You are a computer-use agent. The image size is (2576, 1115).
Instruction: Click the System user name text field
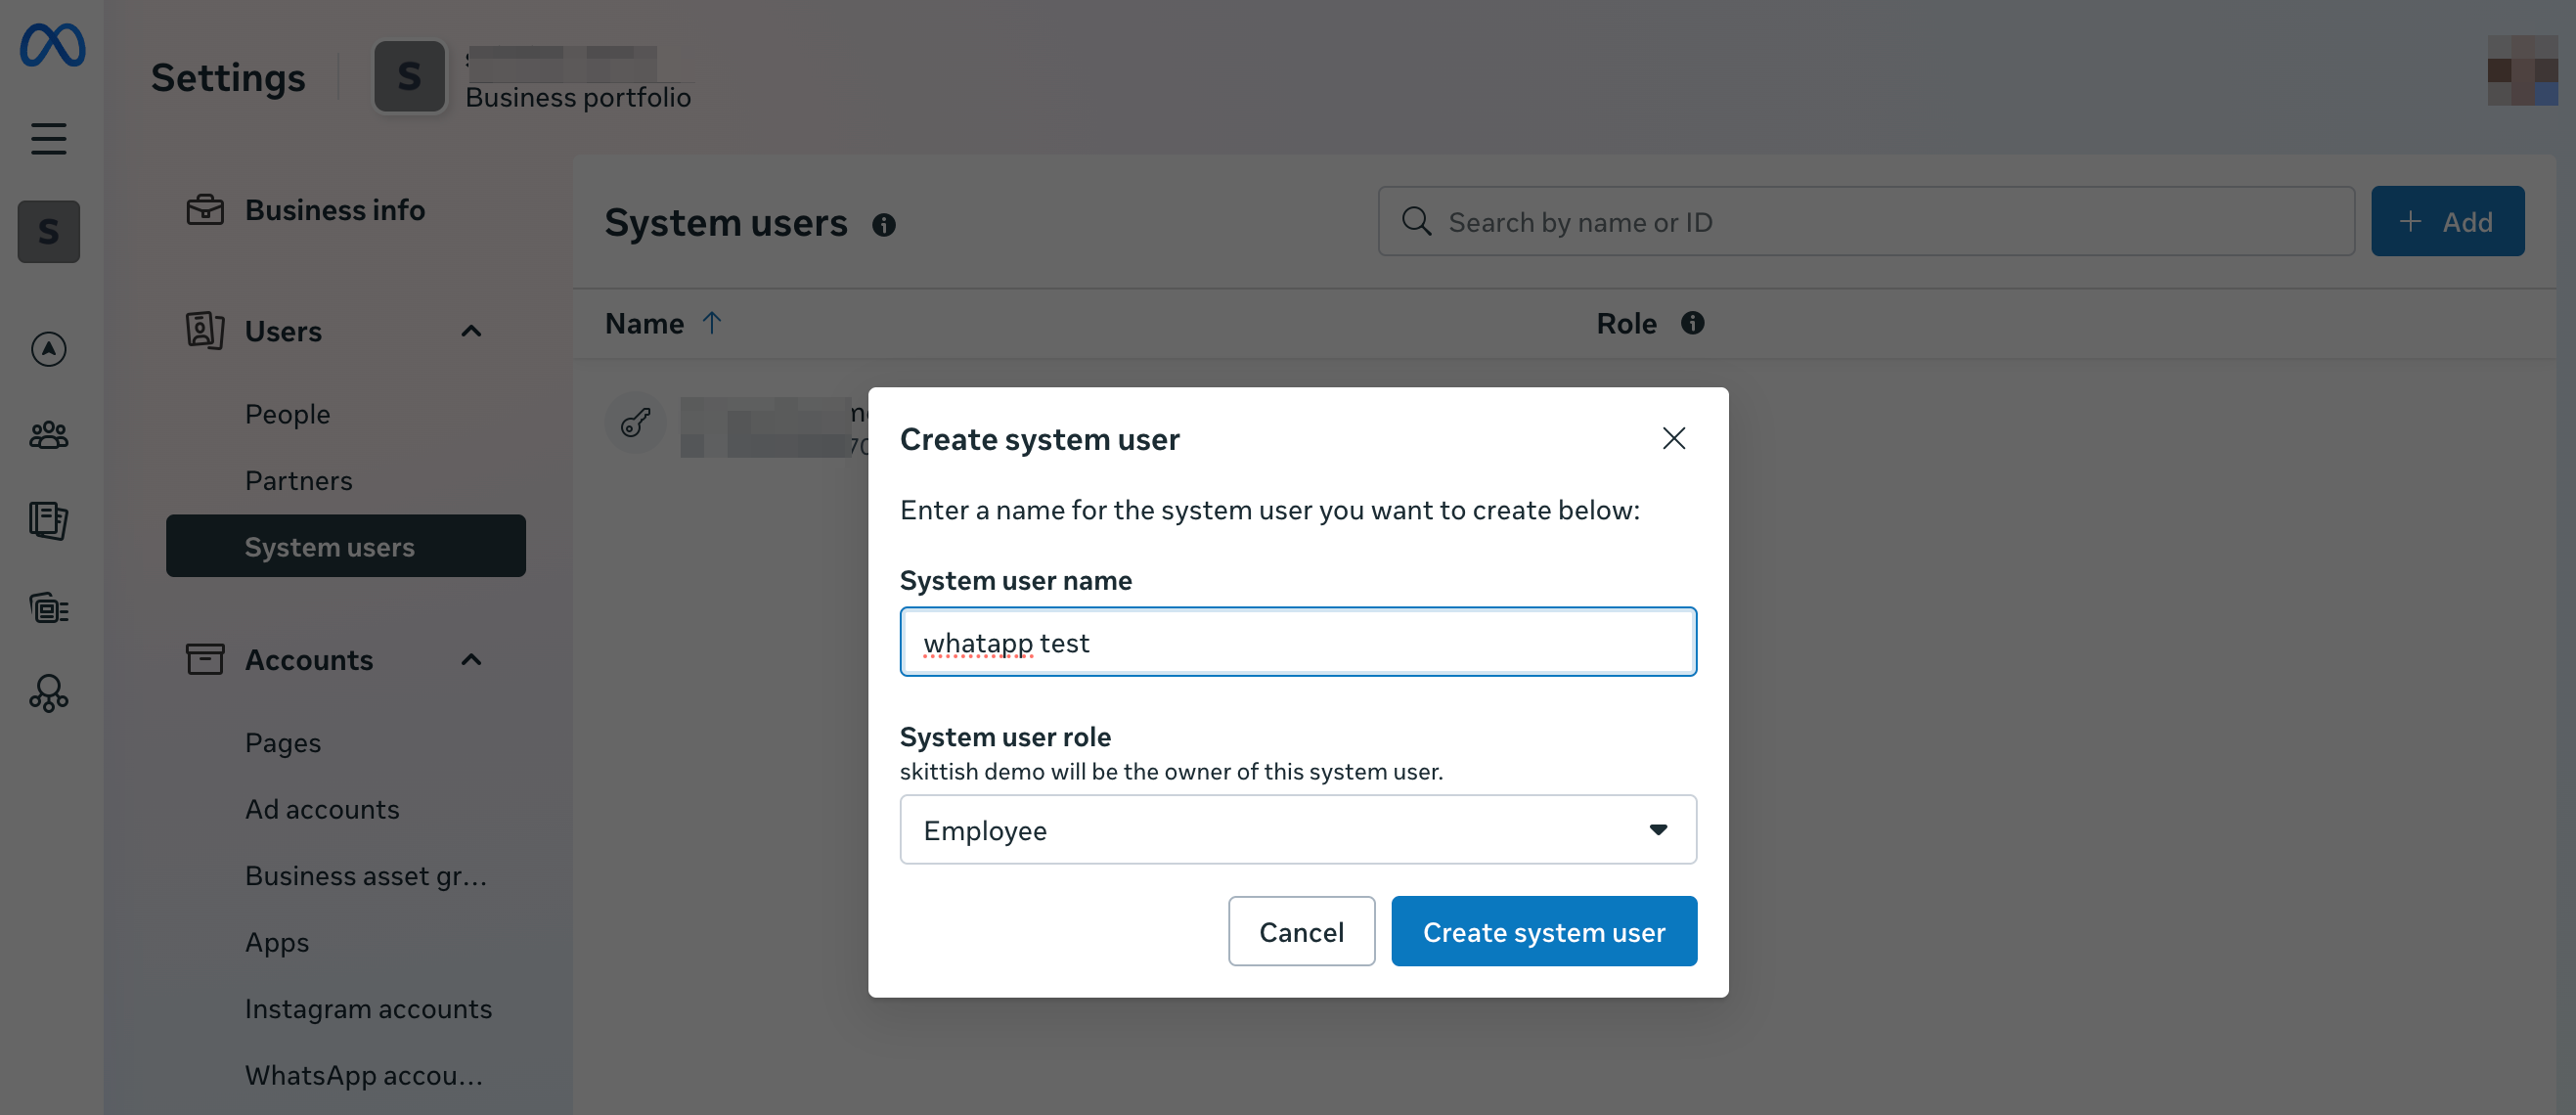tap(1297, 642)
